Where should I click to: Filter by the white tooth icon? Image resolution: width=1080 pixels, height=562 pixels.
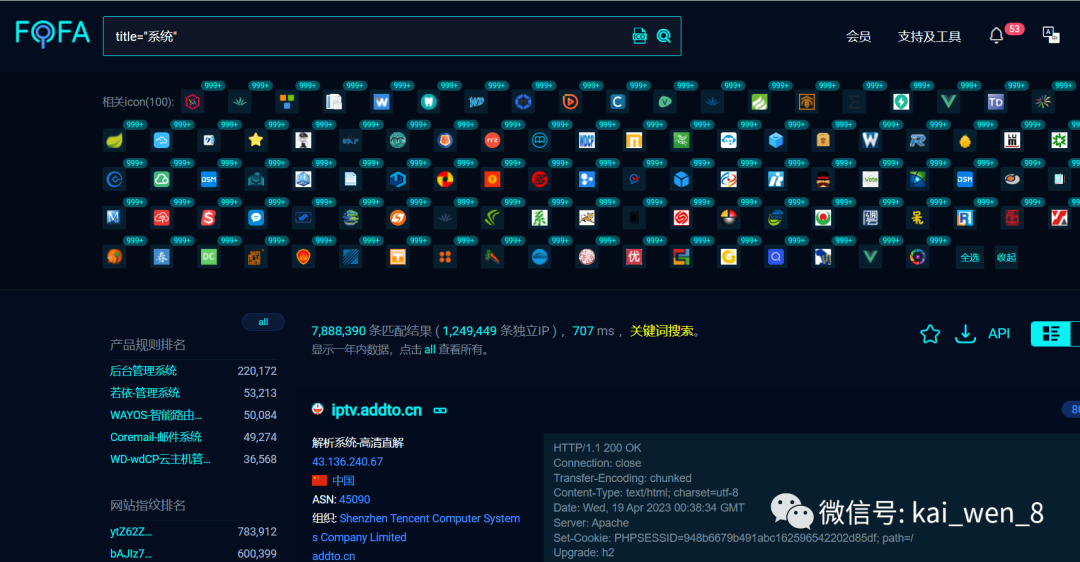(x=428, y=102)
